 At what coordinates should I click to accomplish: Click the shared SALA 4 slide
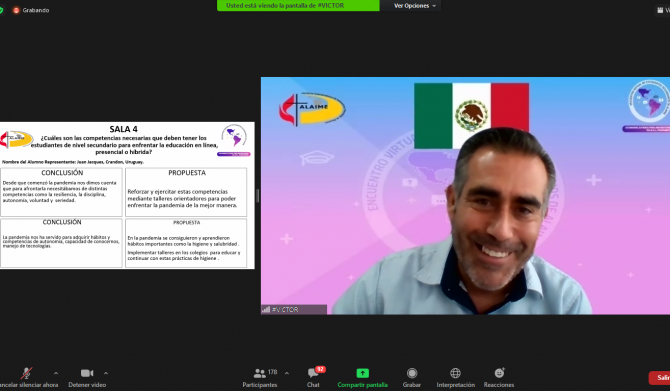point(127,195)
